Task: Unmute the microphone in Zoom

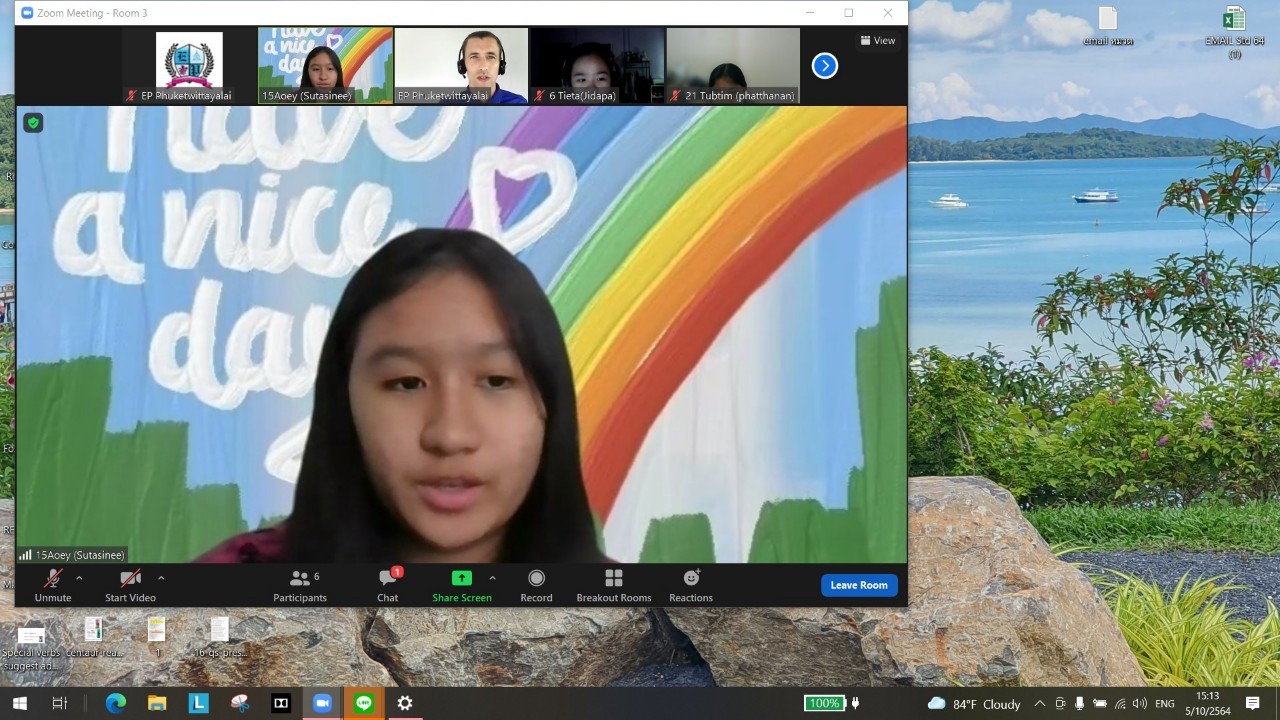Action: click(x=53, y=585)
